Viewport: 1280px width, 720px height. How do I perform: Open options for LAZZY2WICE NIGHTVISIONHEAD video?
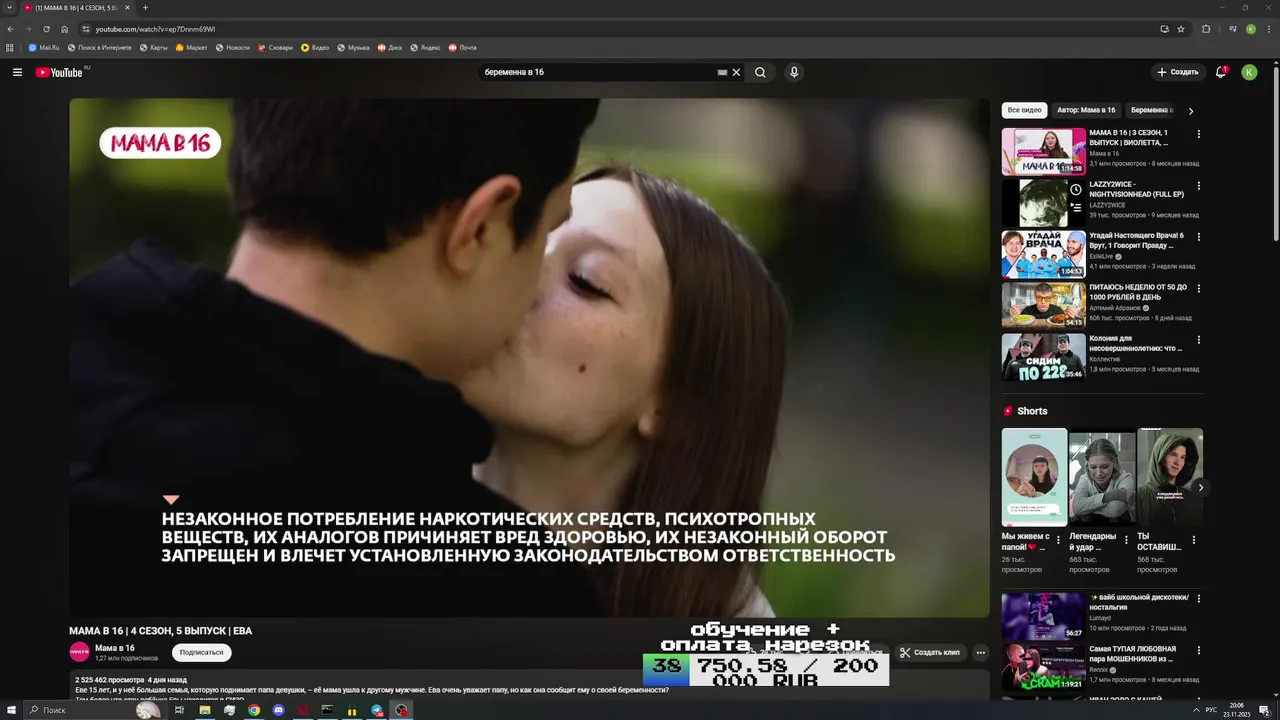coord(1199,186)
